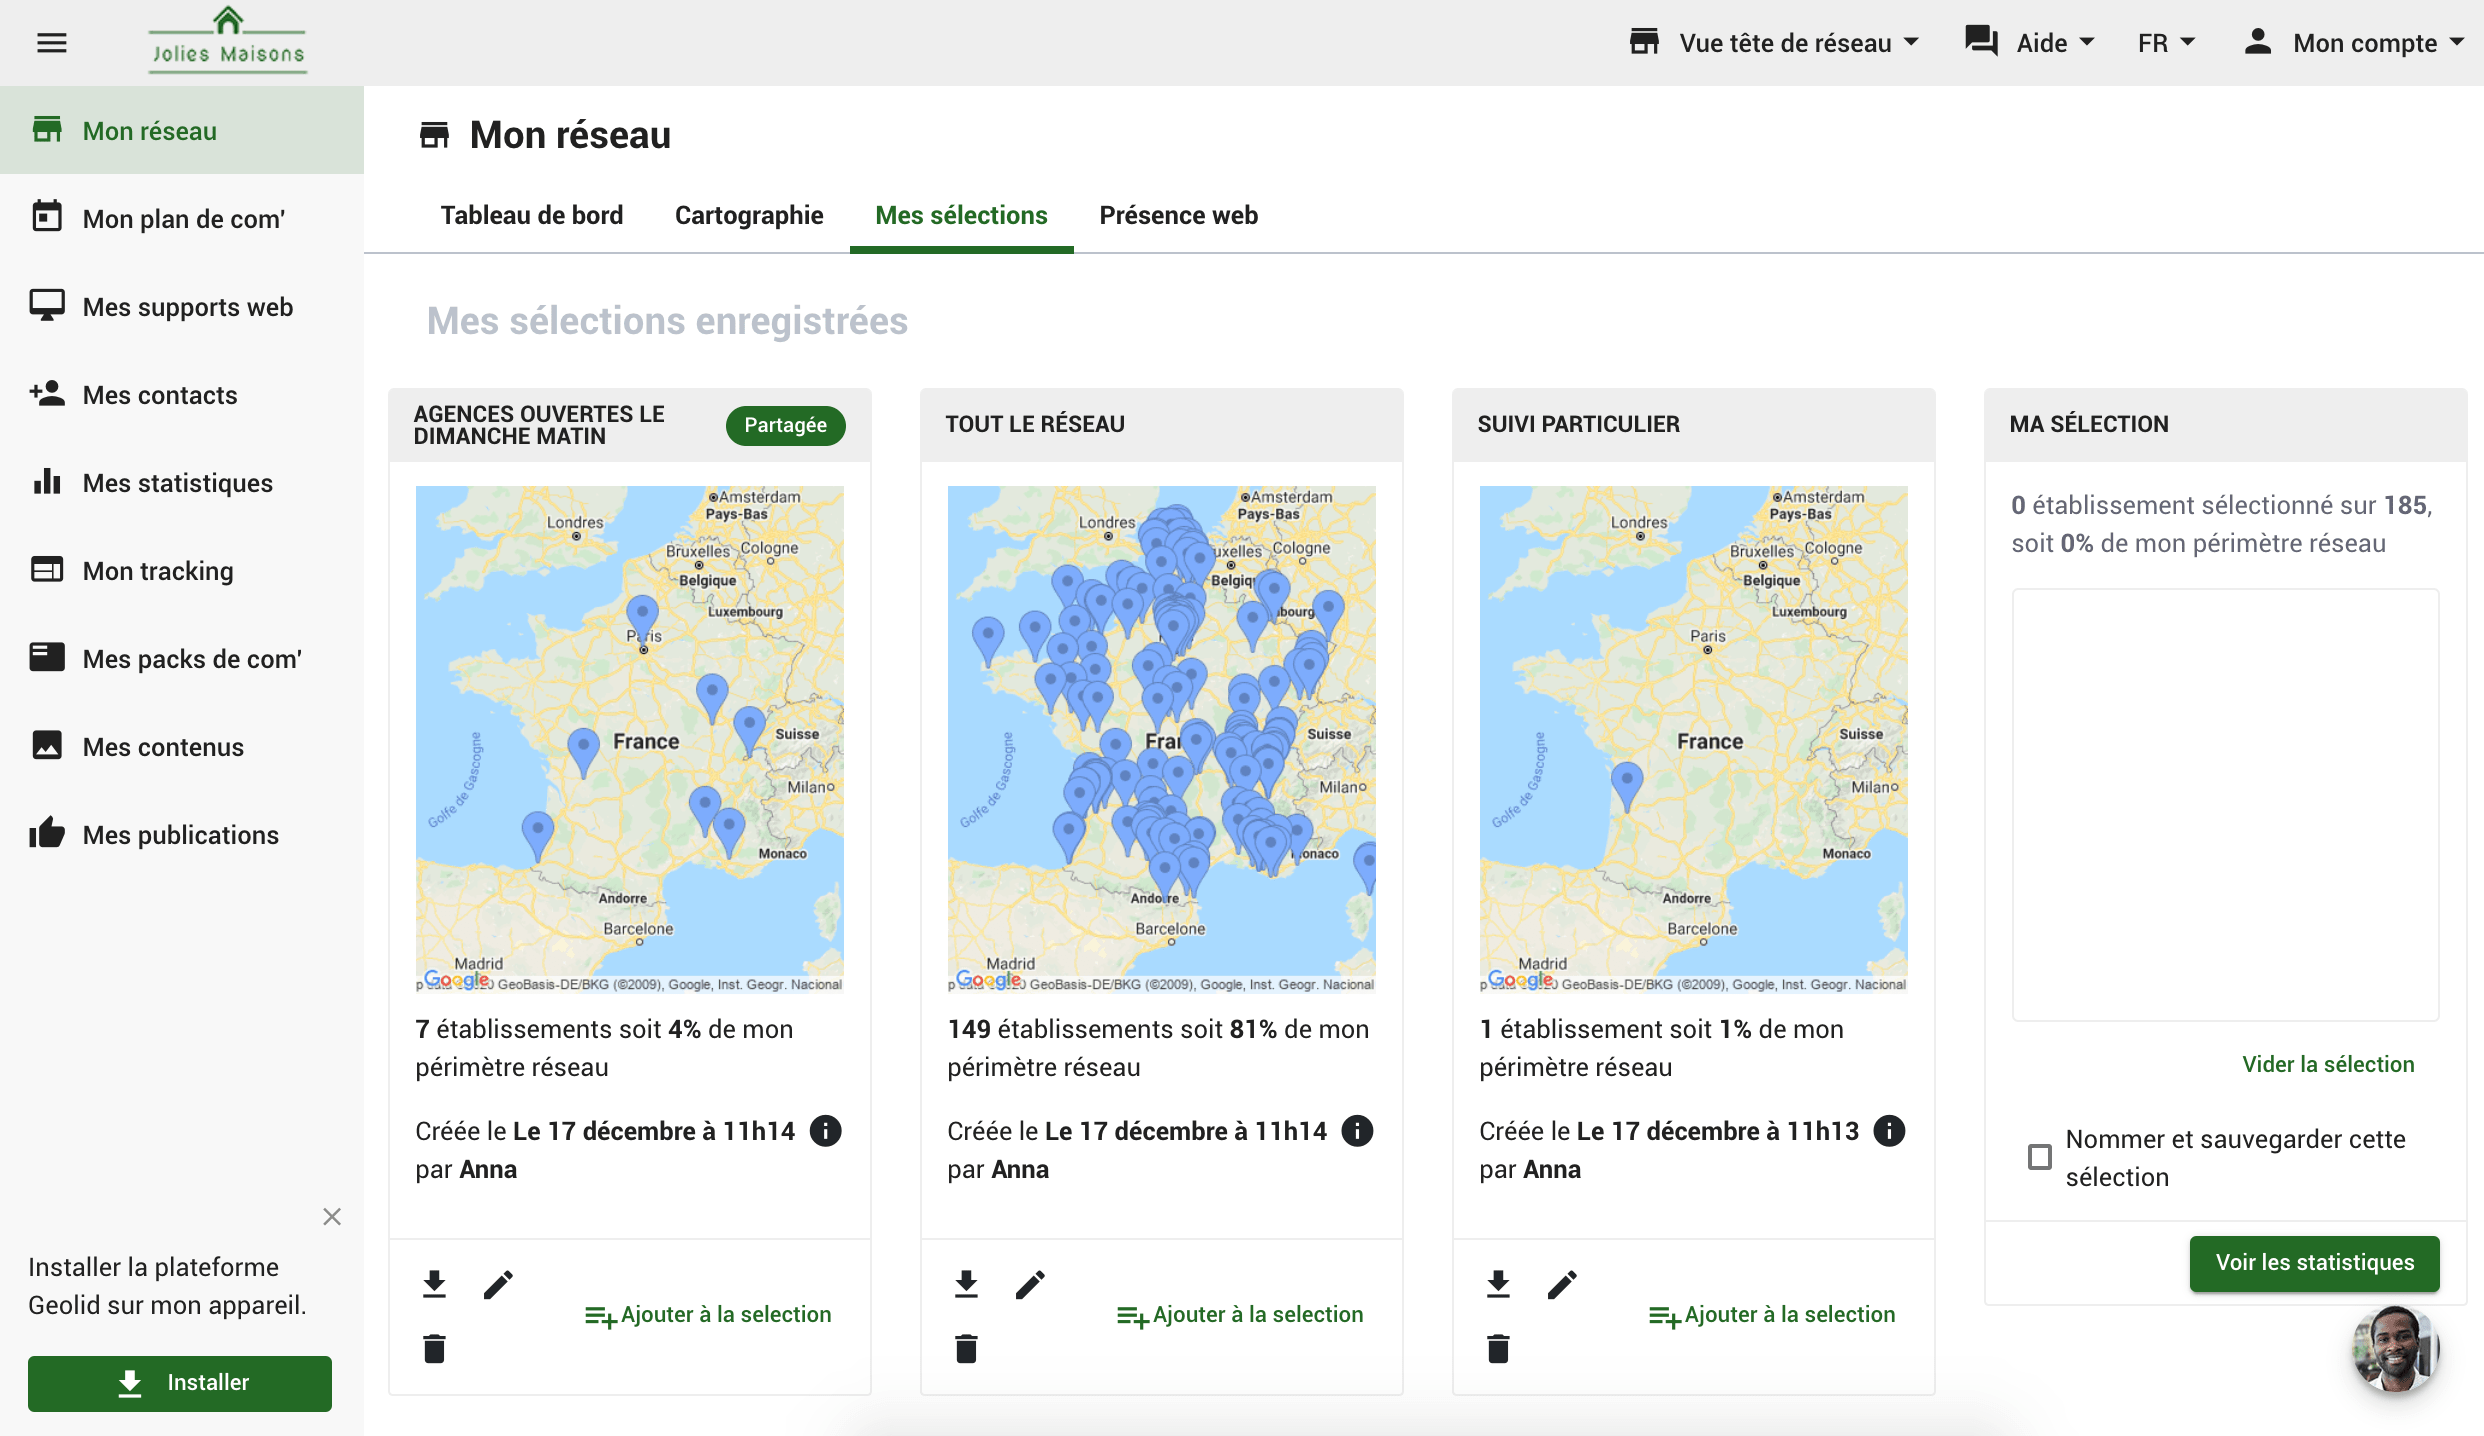Switch to the Présence web tab
This screenshot has height=1436, width=2484.
[1178, 215]
